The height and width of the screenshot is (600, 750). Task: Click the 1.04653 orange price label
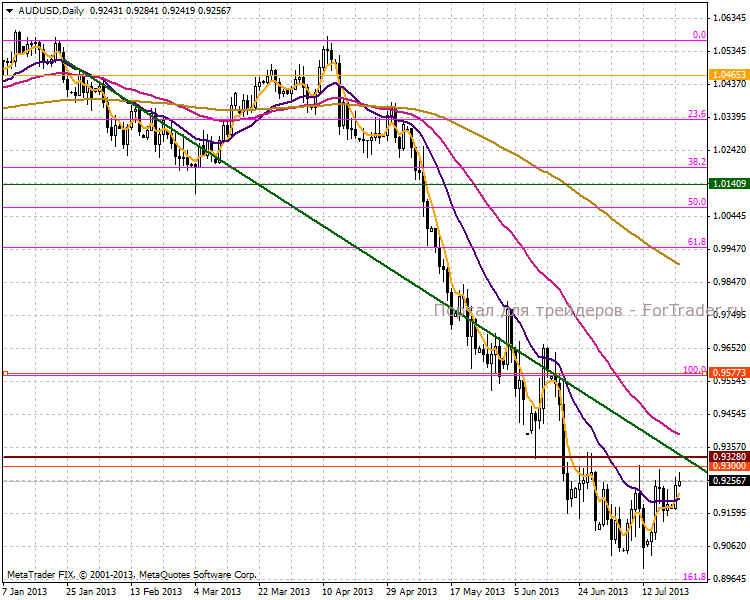point(729,75)
